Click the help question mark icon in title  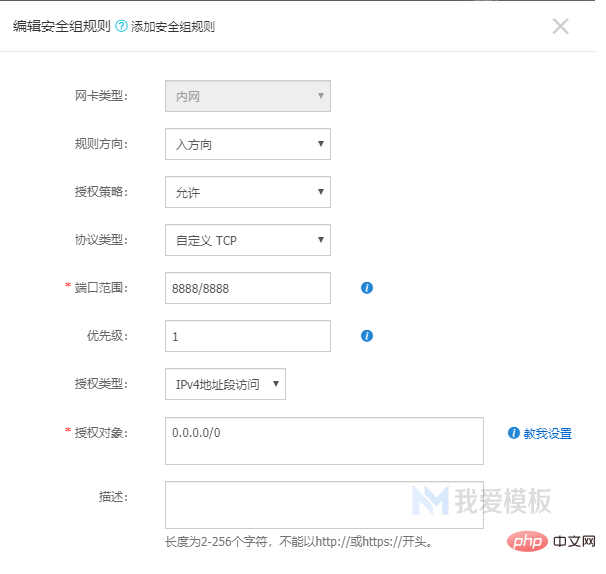(x=121, y=26)
